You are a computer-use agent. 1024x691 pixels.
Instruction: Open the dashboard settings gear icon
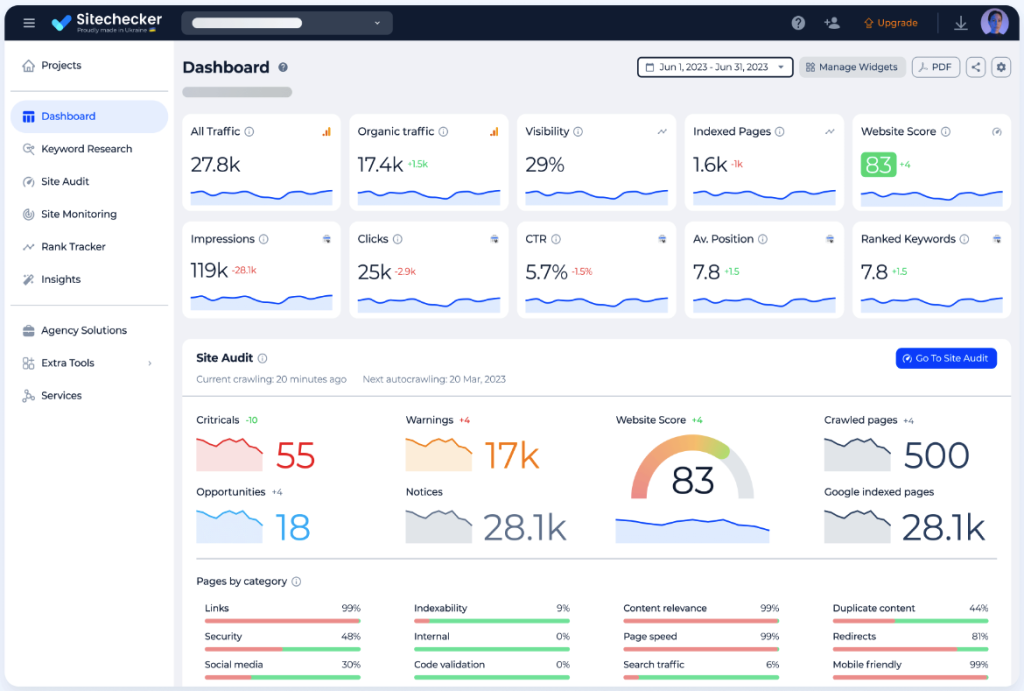coord(1001,67)
